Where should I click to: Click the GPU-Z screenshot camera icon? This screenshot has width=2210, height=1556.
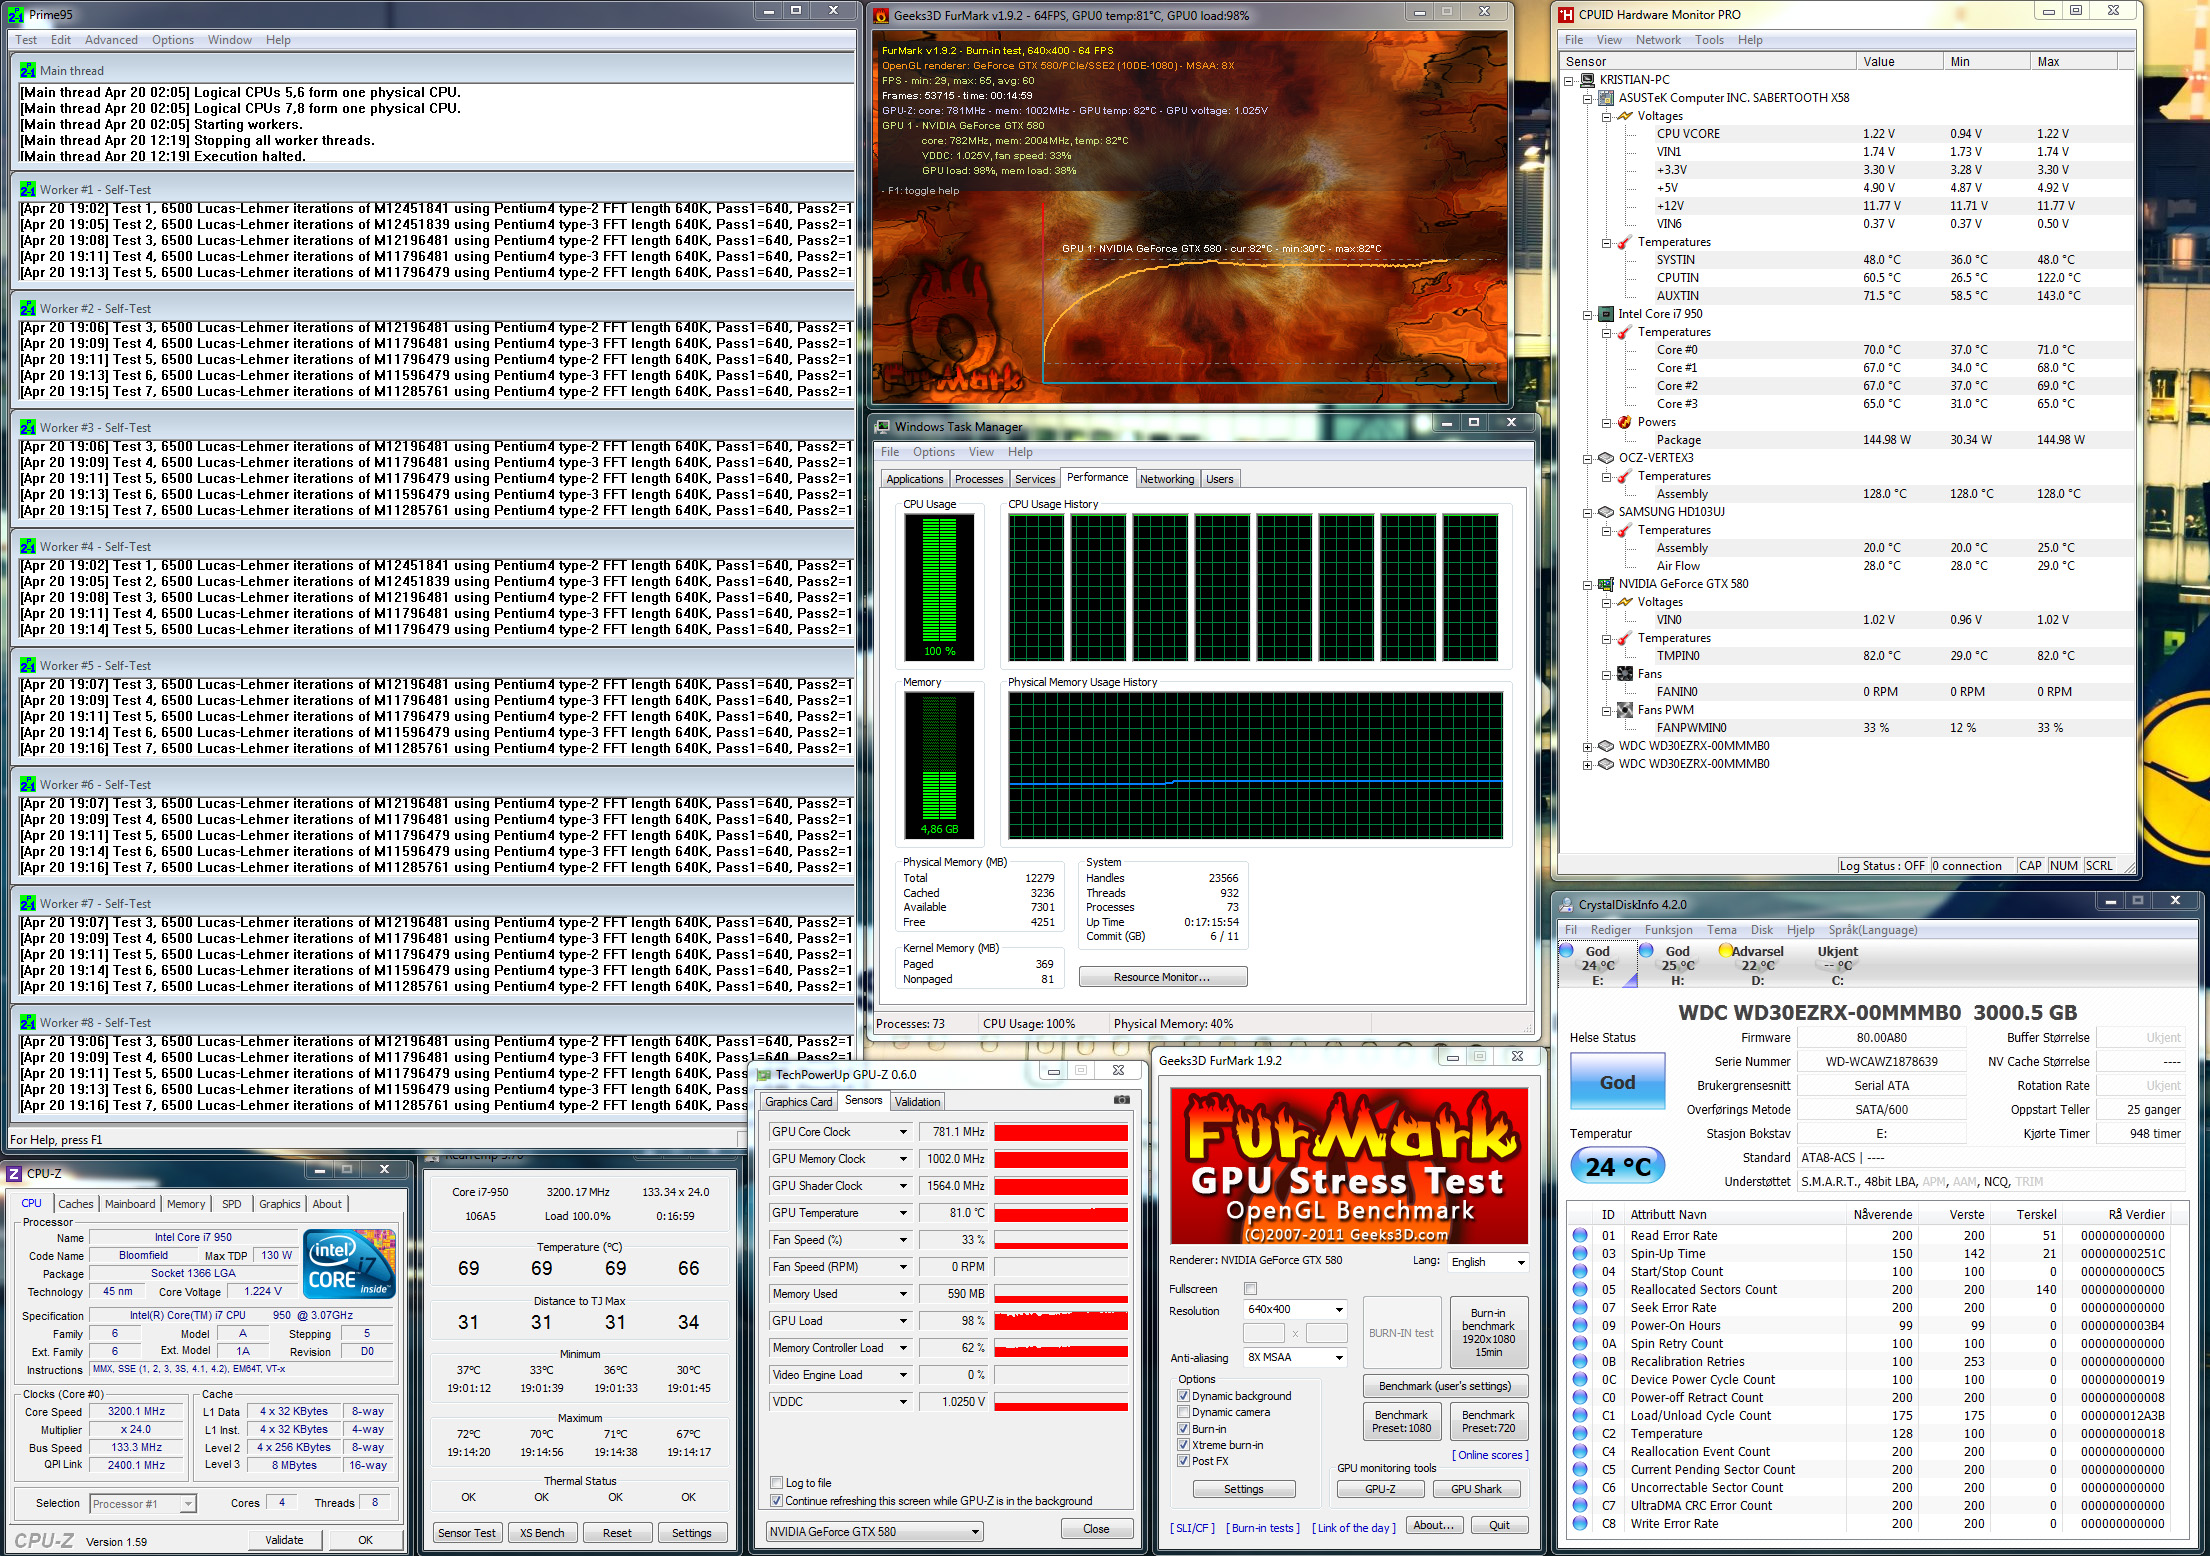[1122, 1100]
